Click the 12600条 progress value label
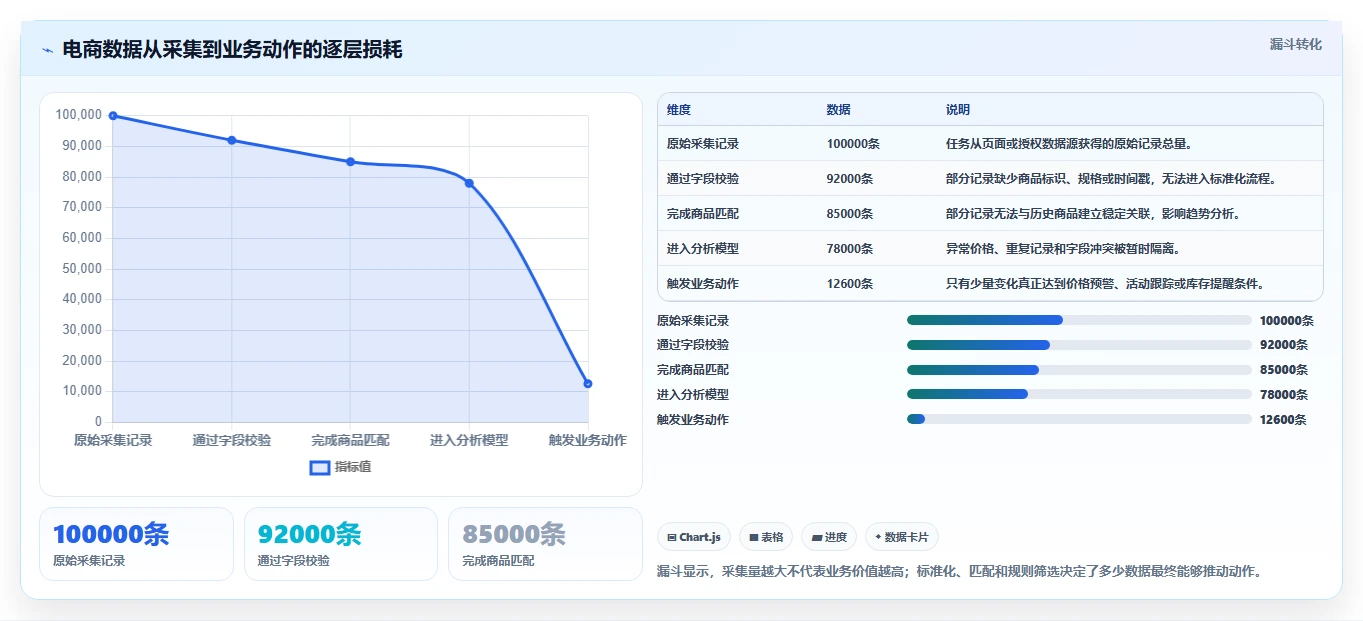The width and height of the screenshot is (1363, 621). (x=1284, y=420)
